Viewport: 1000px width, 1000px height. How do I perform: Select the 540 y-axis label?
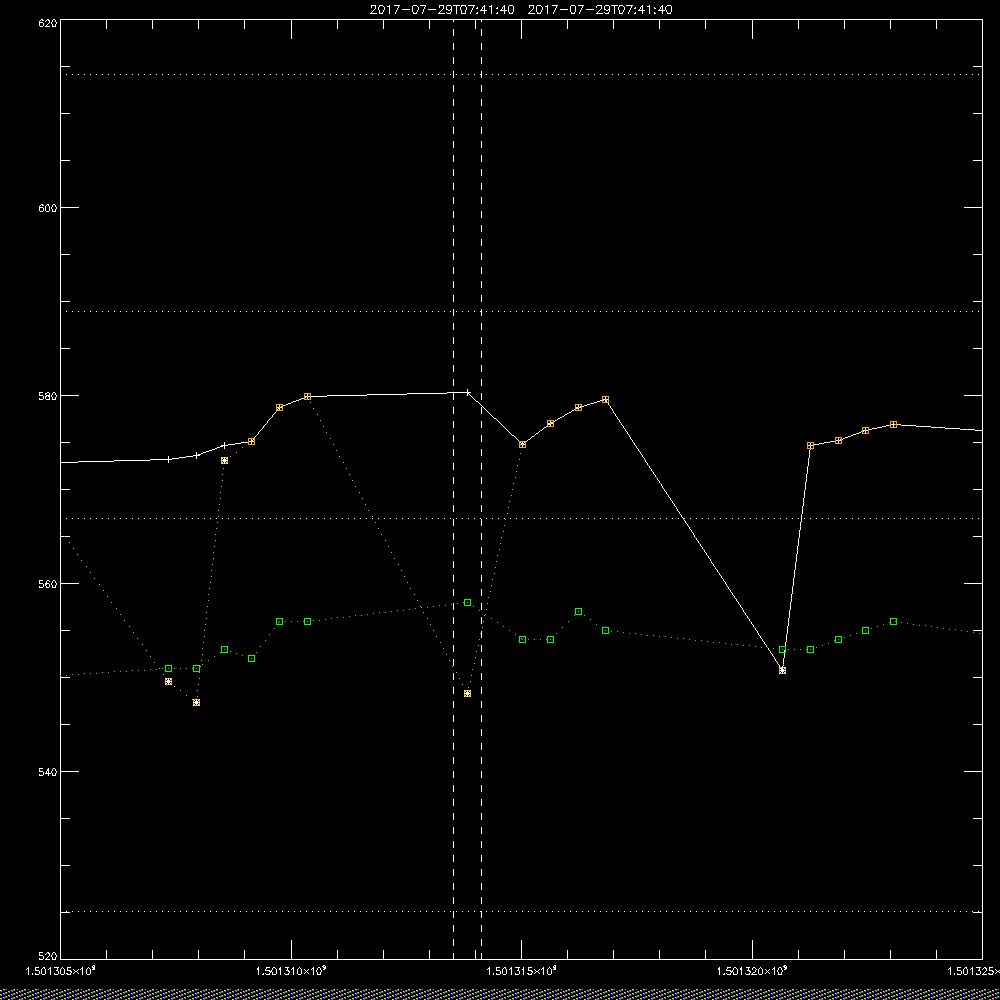(48, 772)
